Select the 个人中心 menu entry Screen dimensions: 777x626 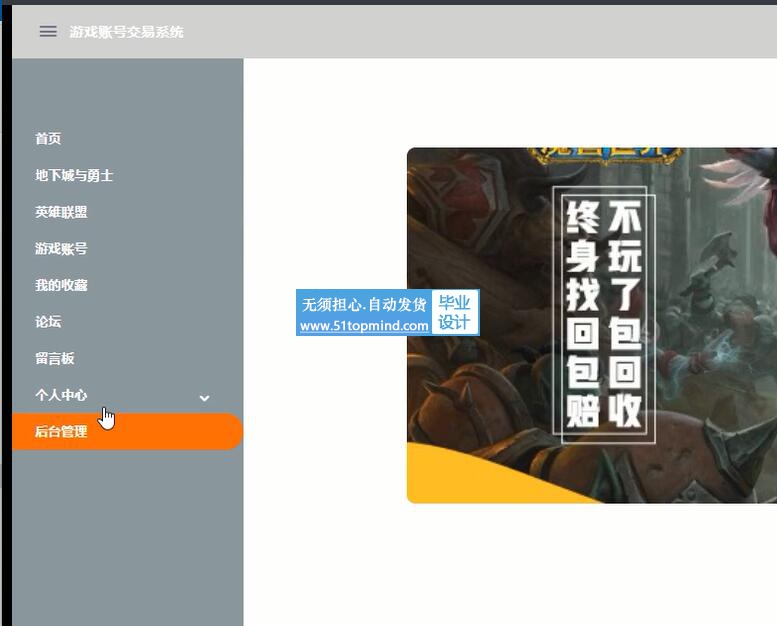pyautogui.click(x=61, y=395)
